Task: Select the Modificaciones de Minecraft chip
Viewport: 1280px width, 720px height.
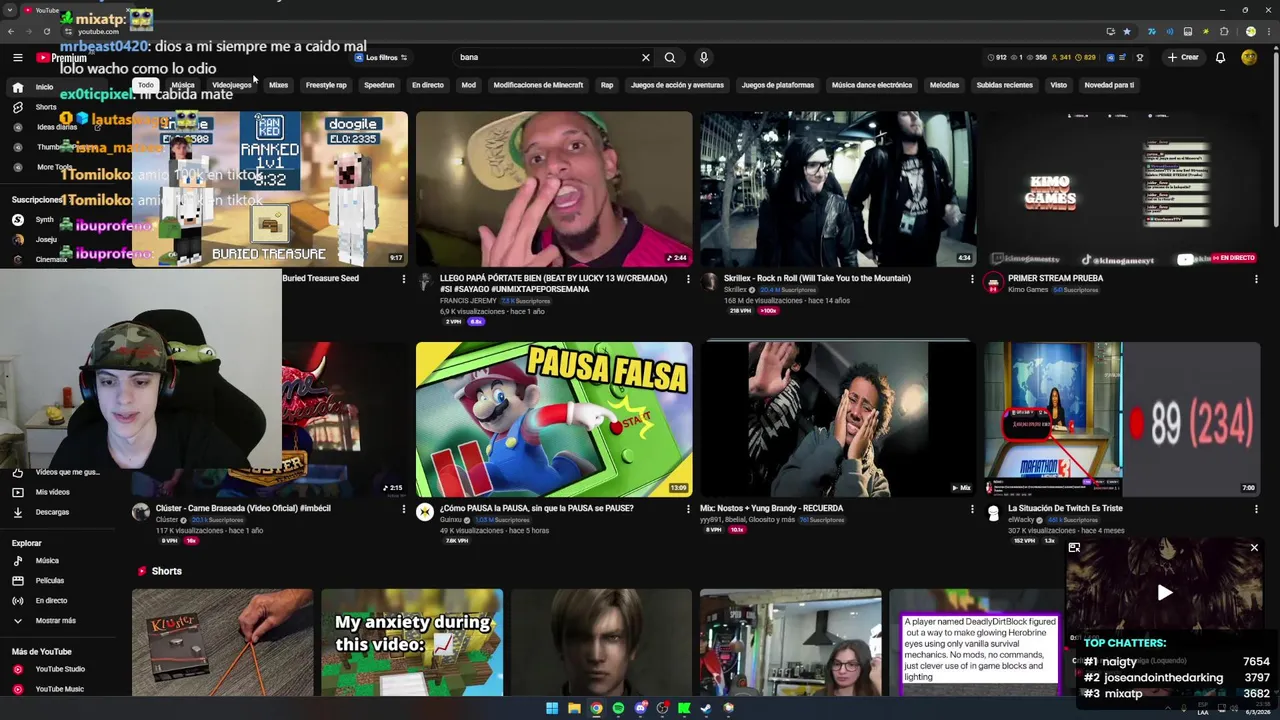Action: (x=538, y=85)
